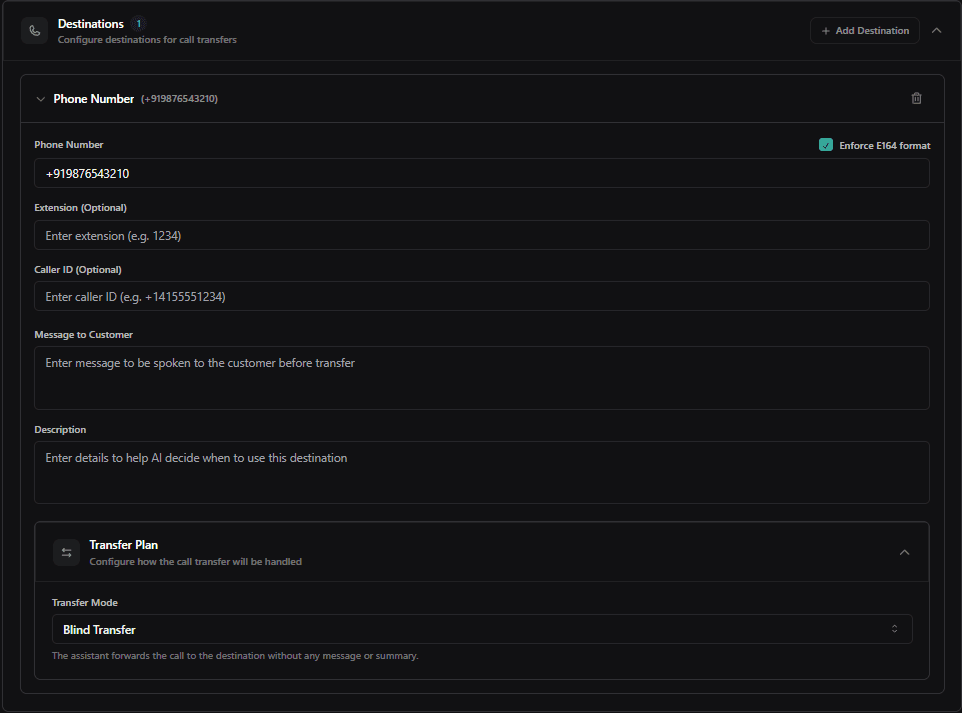
Task: Click the Blind Transfer selection
Action: (97, 628)
